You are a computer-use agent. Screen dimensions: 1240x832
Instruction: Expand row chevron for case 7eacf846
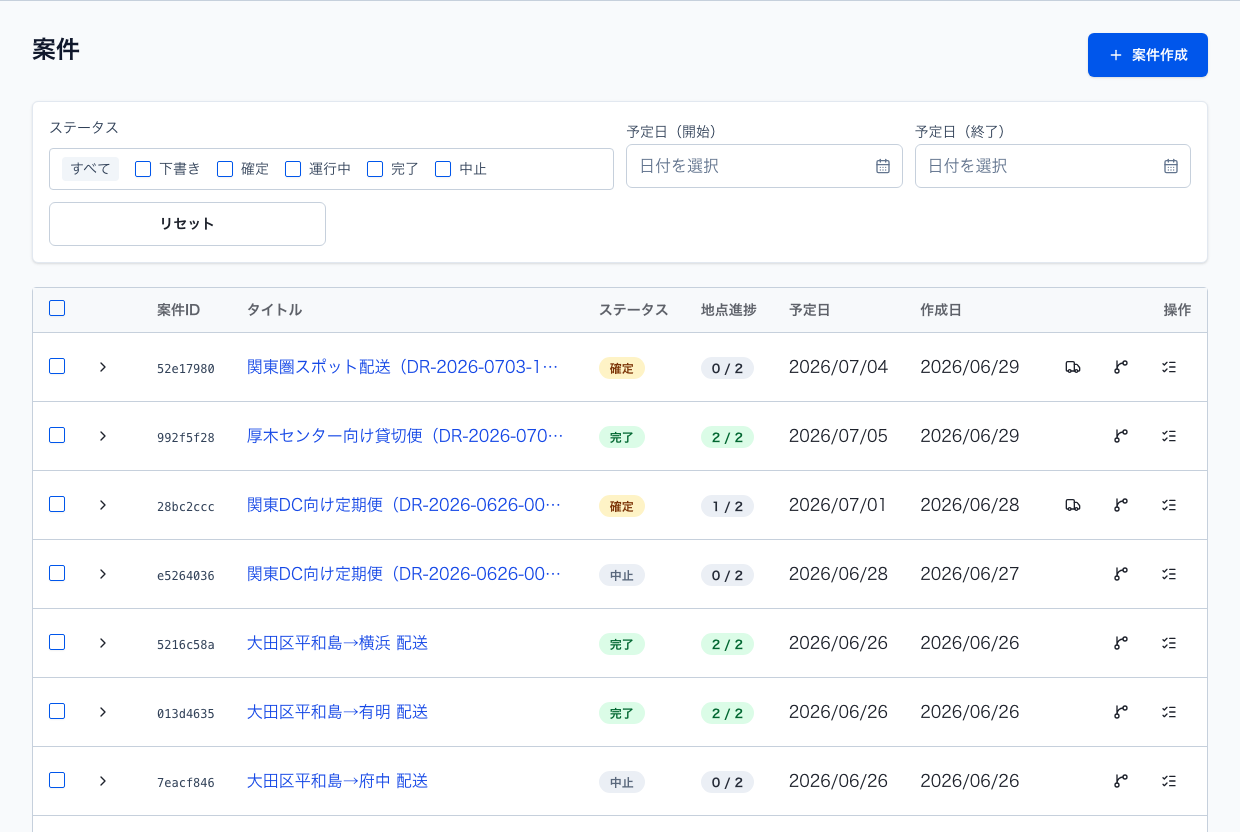point(102,781)
